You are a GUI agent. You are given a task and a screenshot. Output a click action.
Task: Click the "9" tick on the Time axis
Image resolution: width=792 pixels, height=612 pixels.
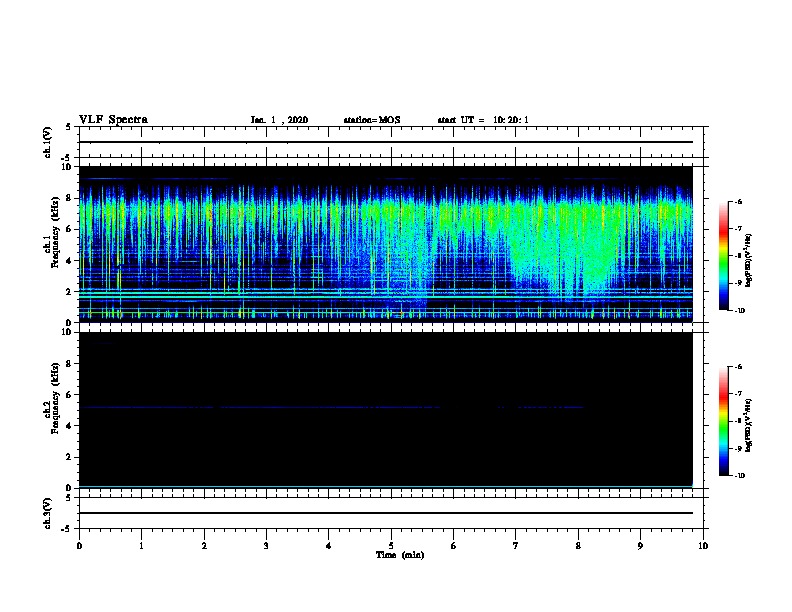(x=640, y=545)
